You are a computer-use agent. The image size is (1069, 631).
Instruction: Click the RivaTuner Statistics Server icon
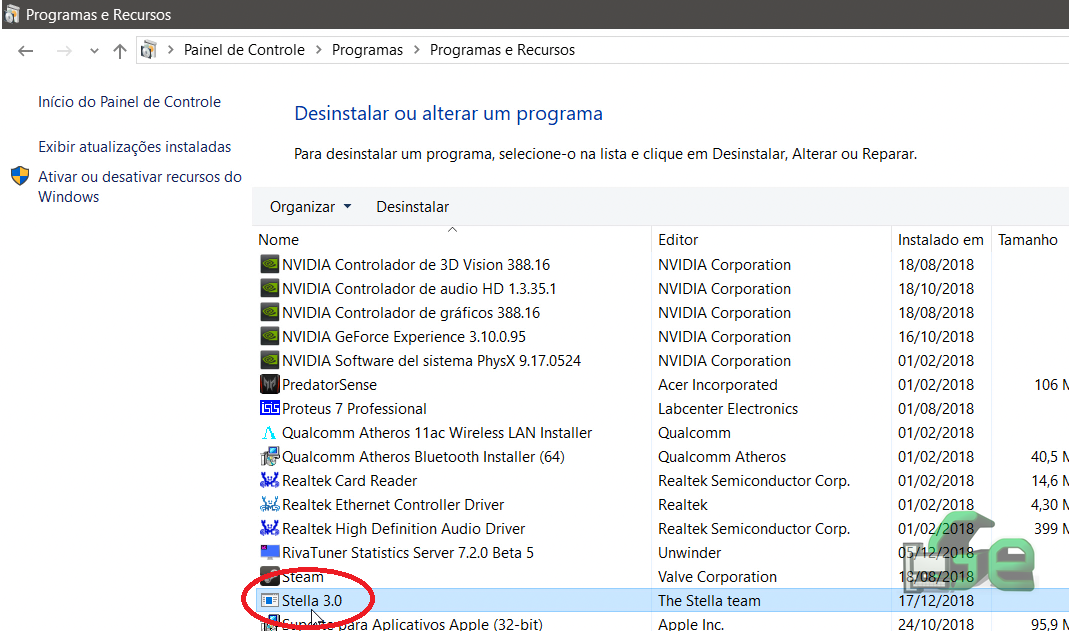point(269,552)
